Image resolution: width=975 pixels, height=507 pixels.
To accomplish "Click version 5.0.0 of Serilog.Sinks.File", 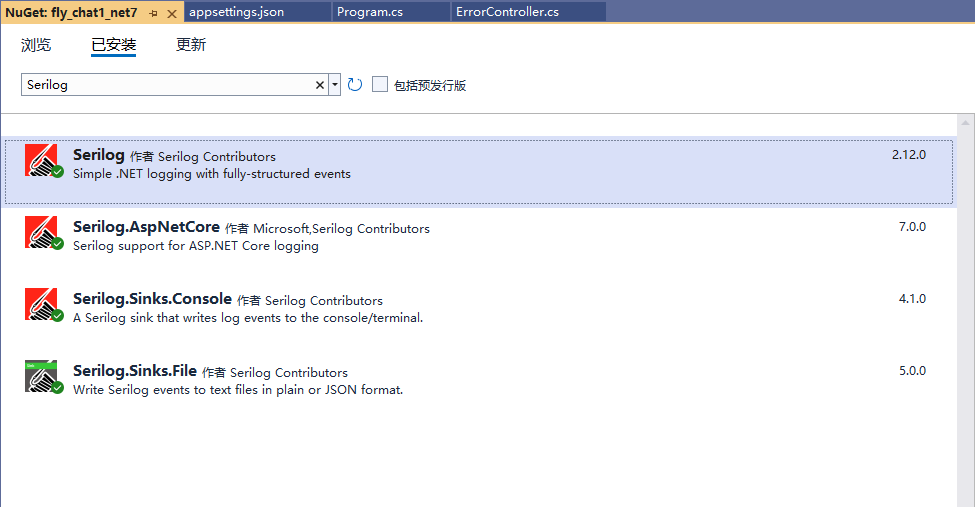I will (912, 371).
